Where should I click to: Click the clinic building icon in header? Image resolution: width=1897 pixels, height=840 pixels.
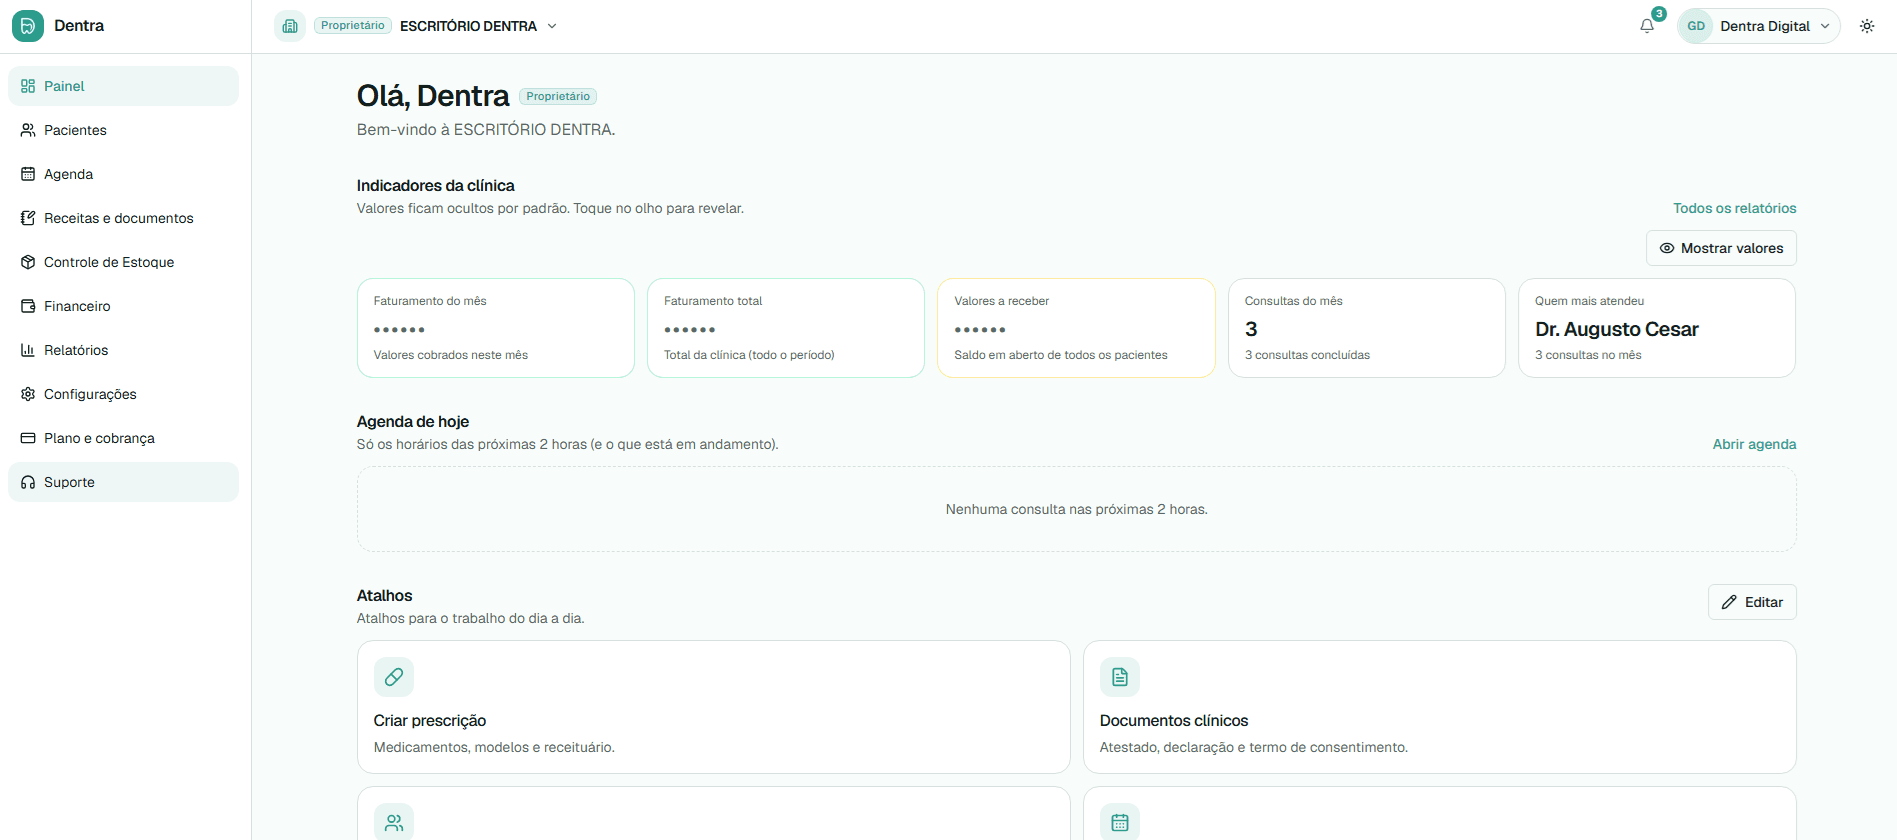pyautogui.click(x=290, y=26)
